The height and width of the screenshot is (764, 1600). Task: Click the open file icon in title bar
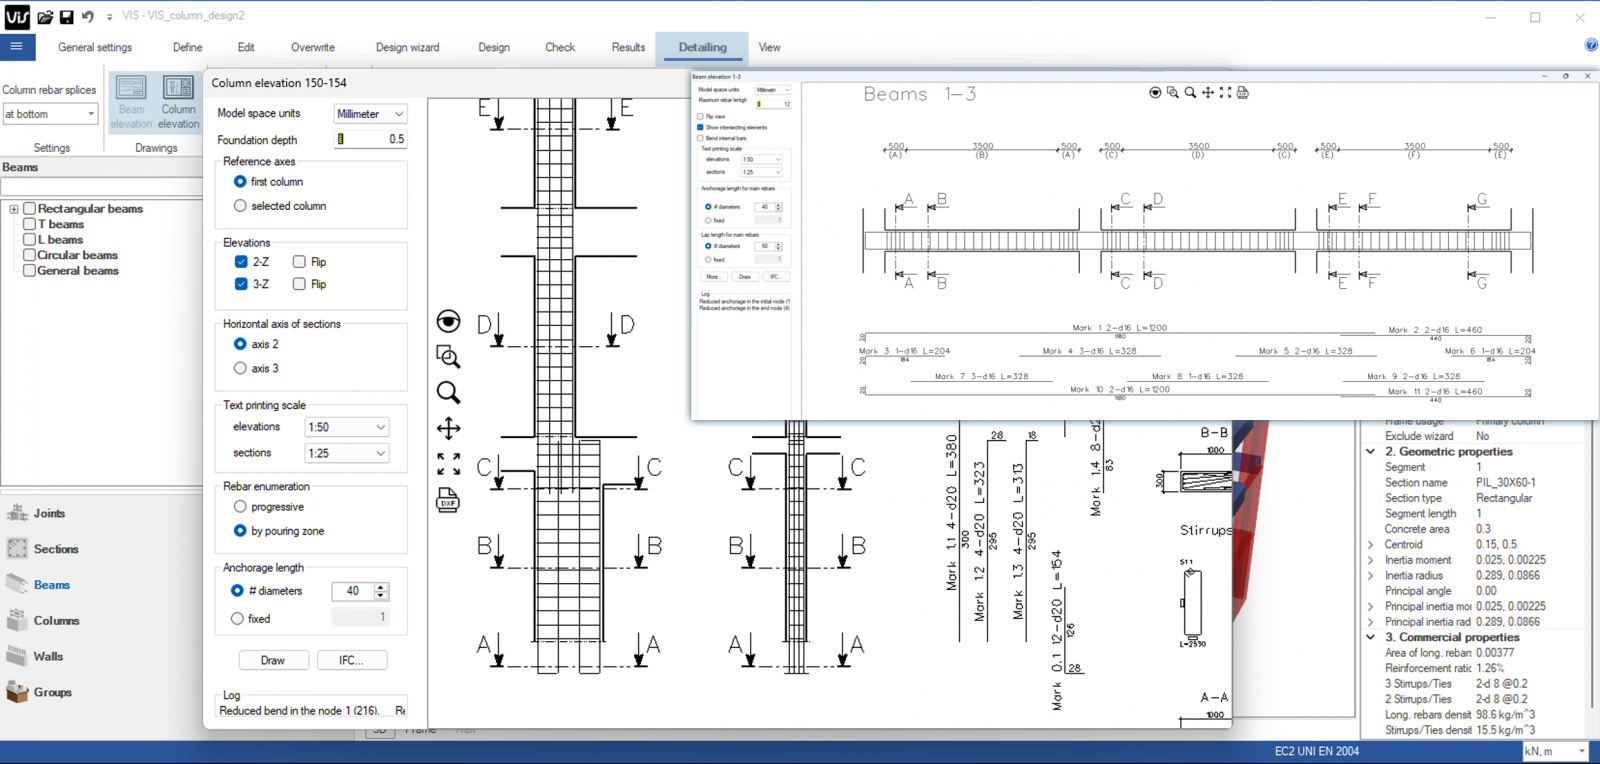45,17
